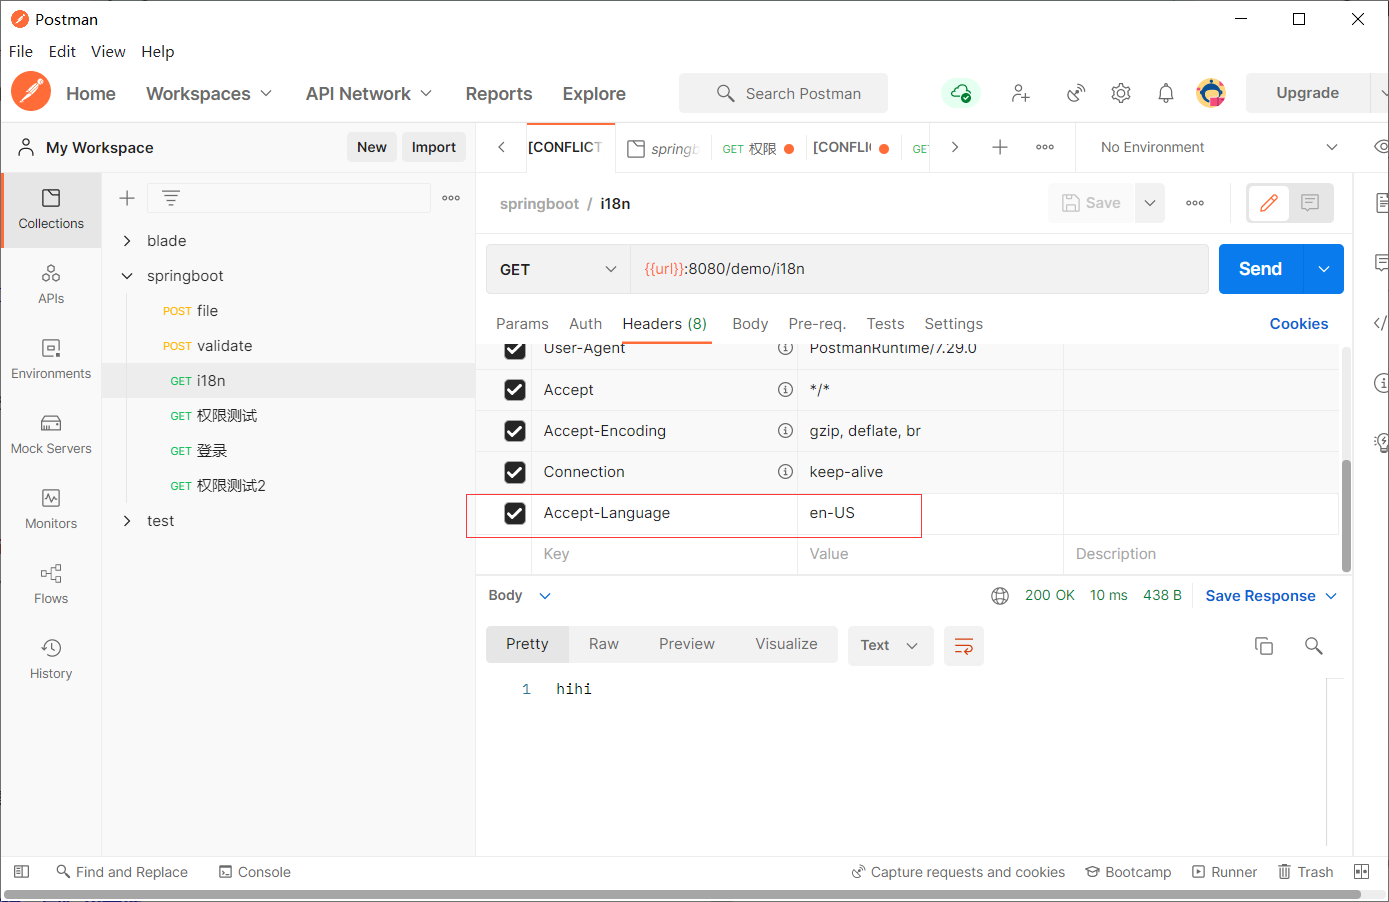Switch to comment mode icon
The width and height of the screenshot is (1389, 902).
click(1310, 203)
